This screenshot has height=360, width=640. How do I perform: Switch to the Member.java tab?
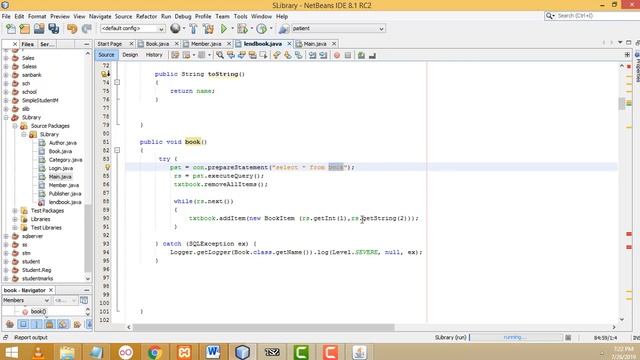tap(206, 44)
